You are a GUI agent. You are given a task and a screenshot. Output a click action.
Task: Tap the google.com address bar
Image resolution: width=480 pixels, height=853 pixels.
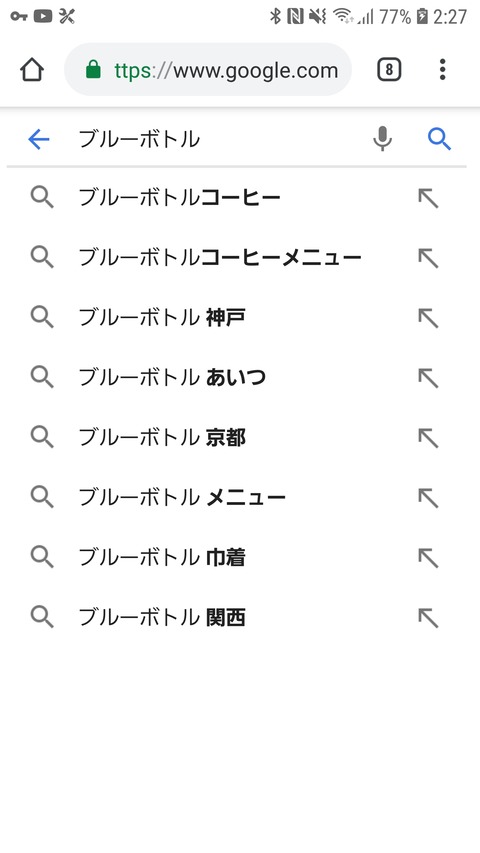(x=208, y=70)
